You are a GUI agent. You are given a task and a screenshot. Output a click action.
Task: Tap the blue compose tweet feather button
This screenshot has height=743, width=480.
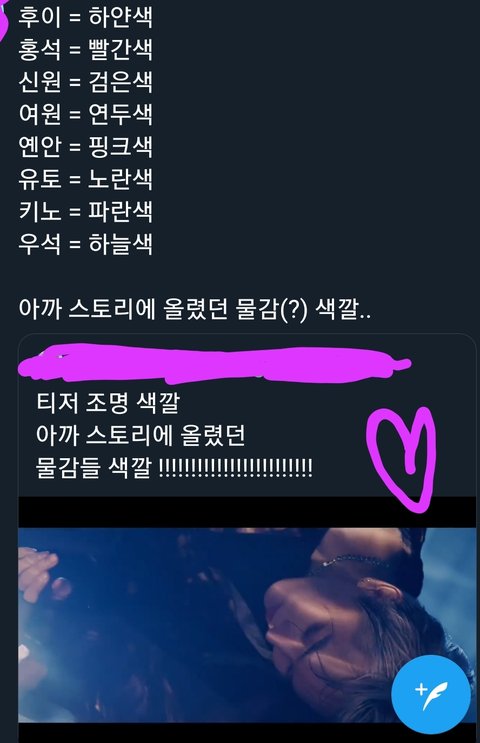tap(431, 694)
